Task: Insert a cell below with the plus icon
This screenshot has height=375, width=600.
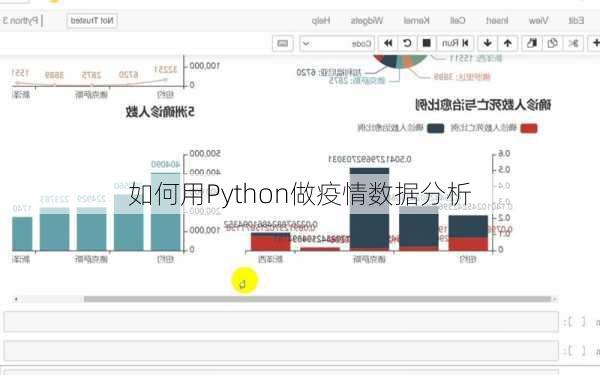Action: click(x=595, y=43)
